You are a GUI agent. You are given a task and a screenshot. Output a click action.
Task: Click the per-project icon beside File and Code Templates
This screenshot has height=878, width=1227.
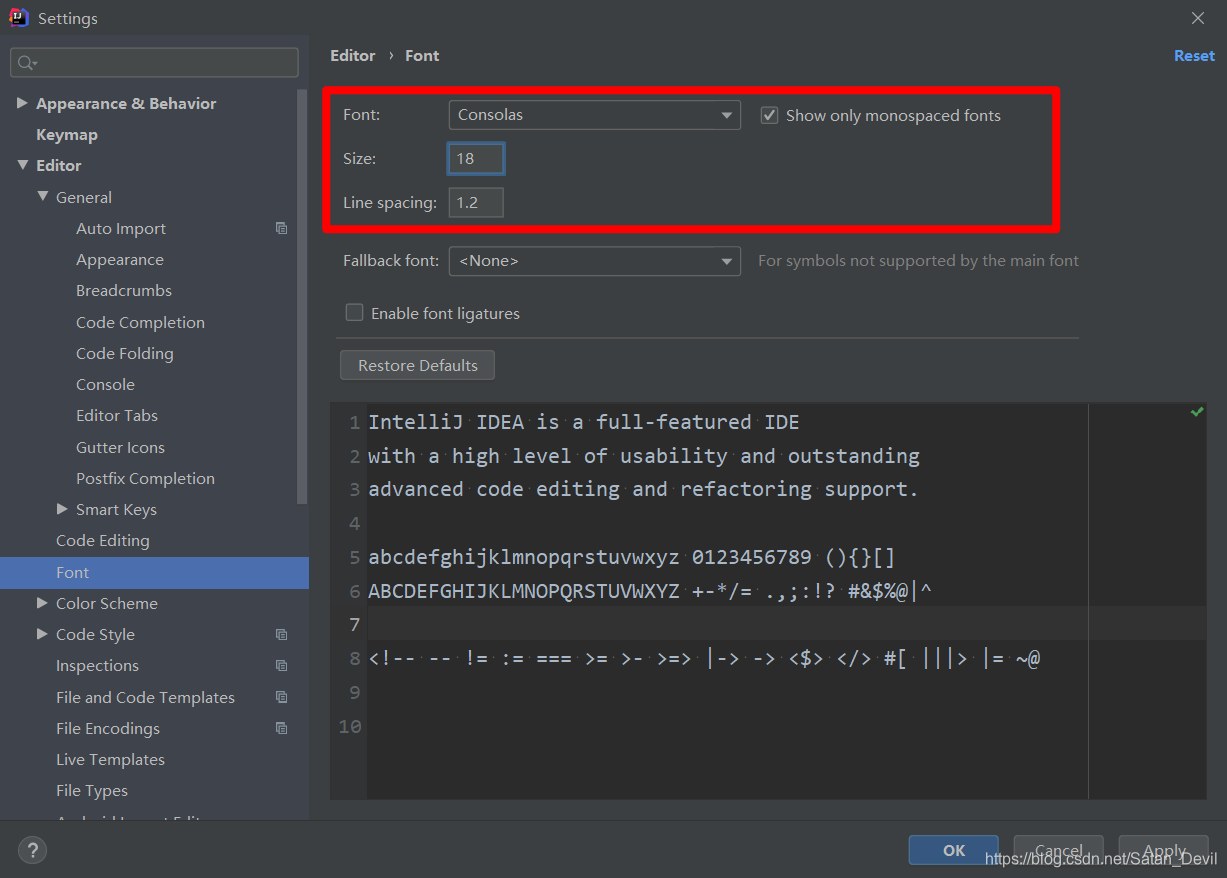[x=282, y=697]
